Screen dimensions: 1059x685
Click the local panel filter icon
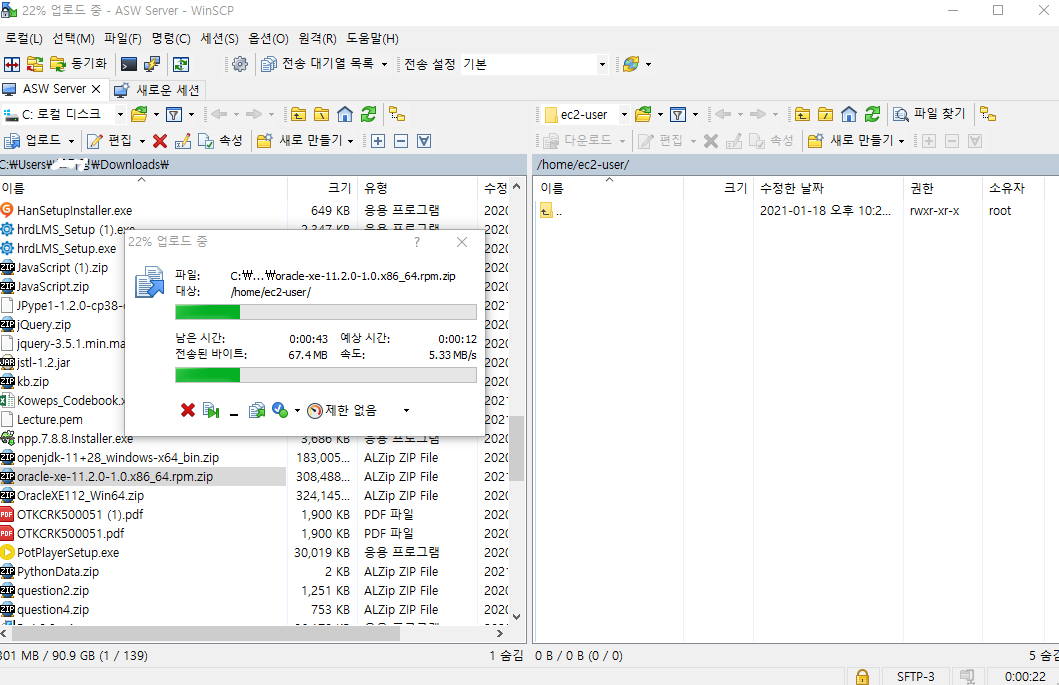(x=174, y=114)
